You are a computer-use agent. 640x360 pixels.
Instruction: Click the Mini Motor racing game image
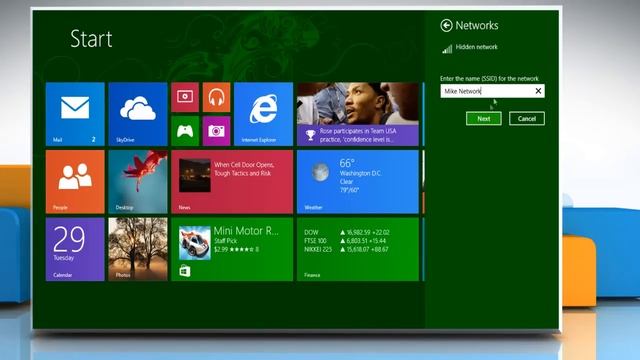pos(195,243)
